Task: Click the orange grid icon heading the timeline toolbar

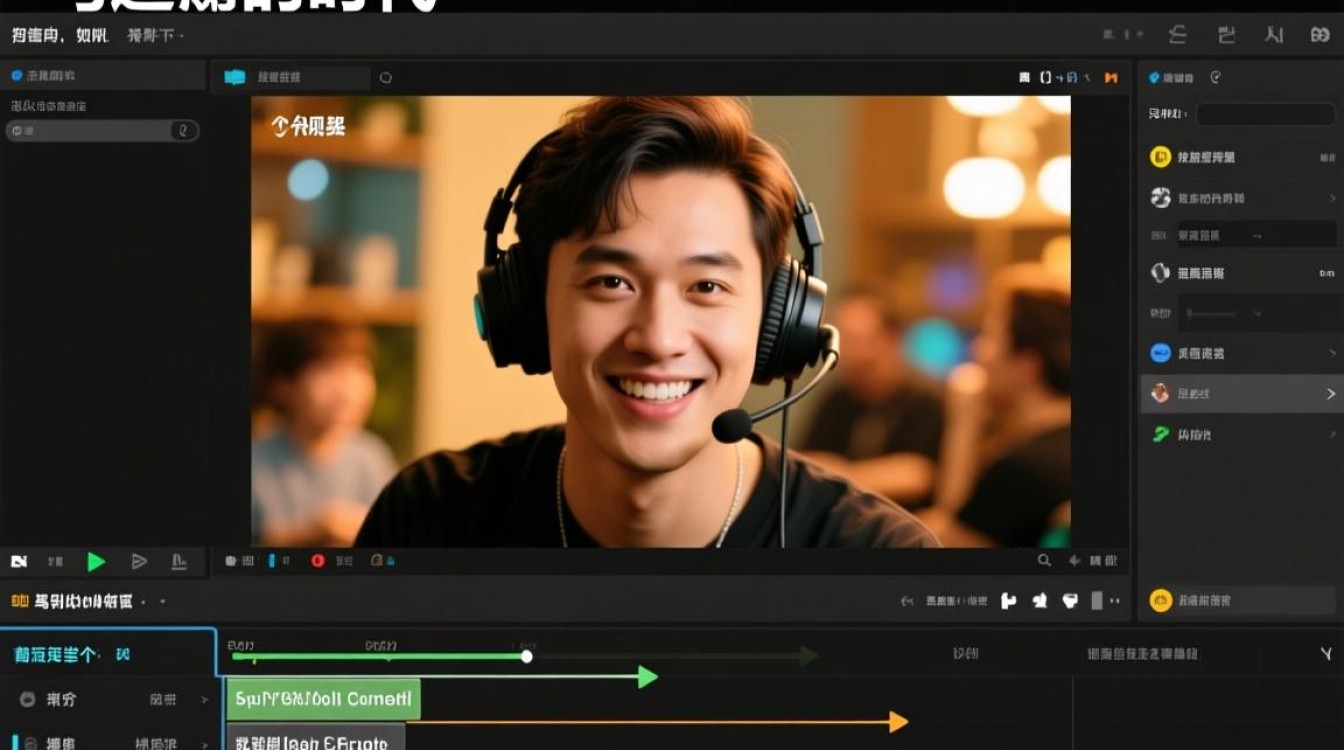Action: point(19,601)
